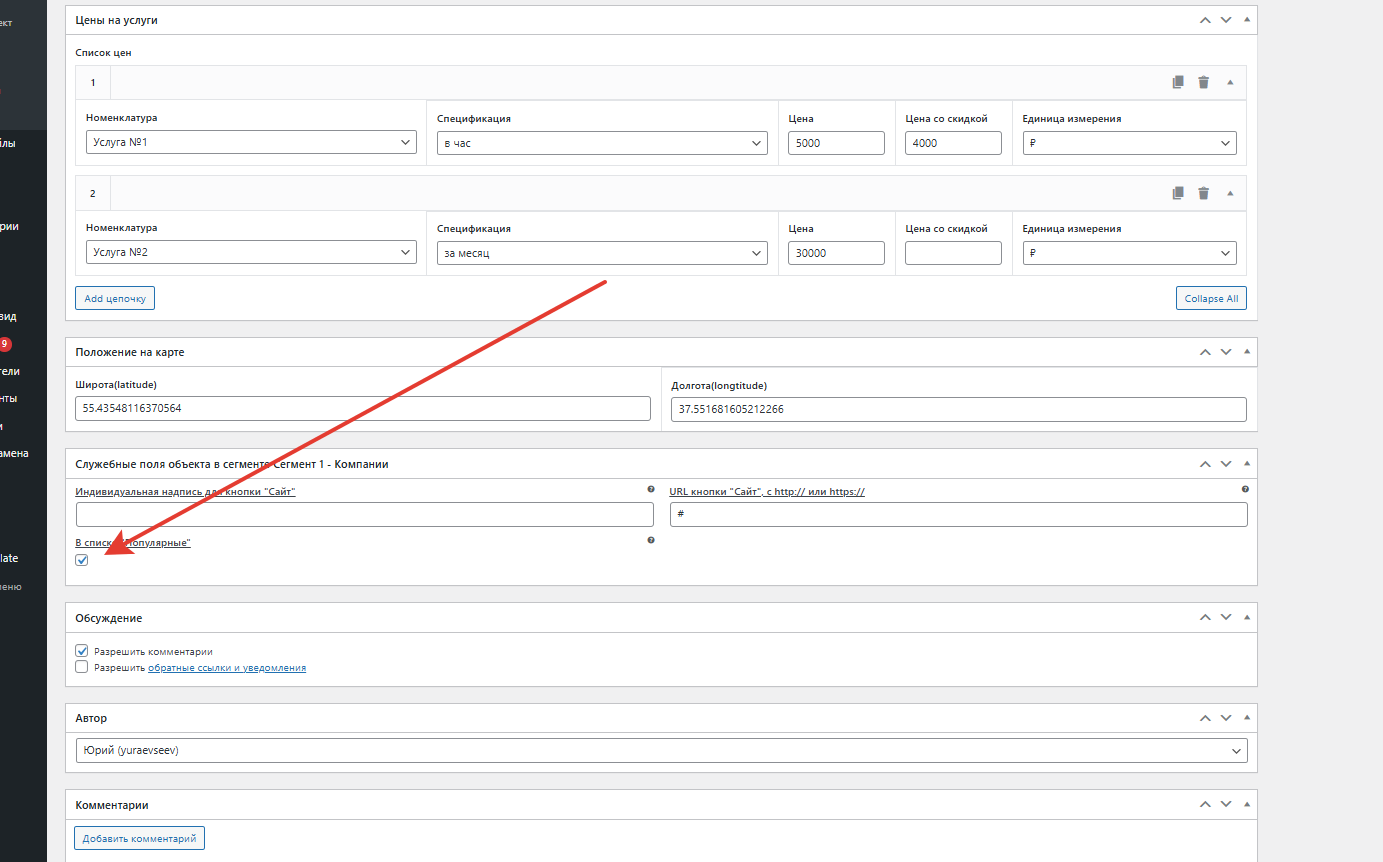
Task: Duplicate price row 1 using copy icon
Action: point(1178,83)
